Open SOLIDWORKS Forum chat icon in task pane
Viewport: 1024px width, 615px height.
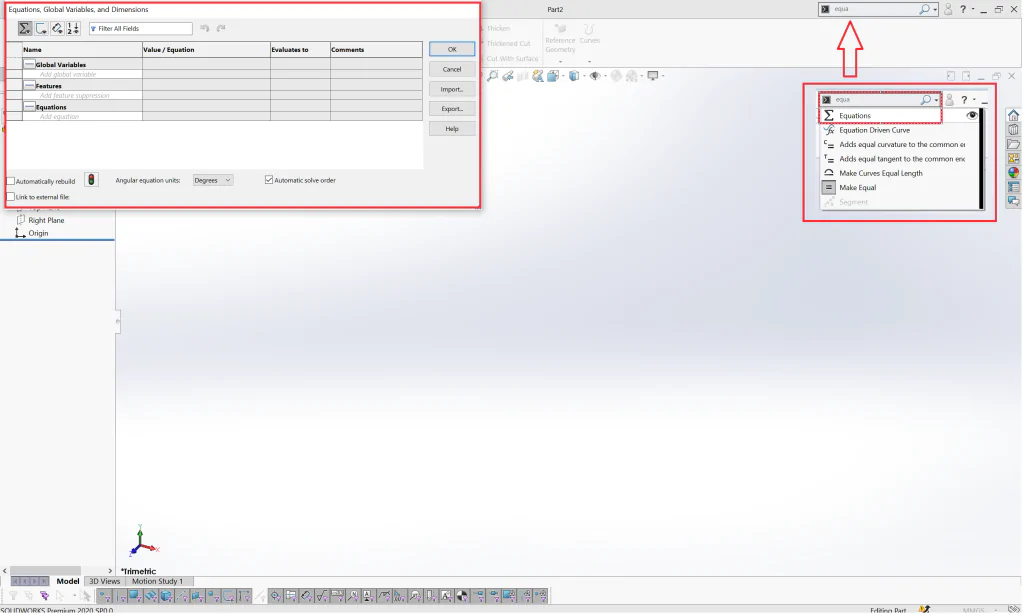[x=1014, y=202]
